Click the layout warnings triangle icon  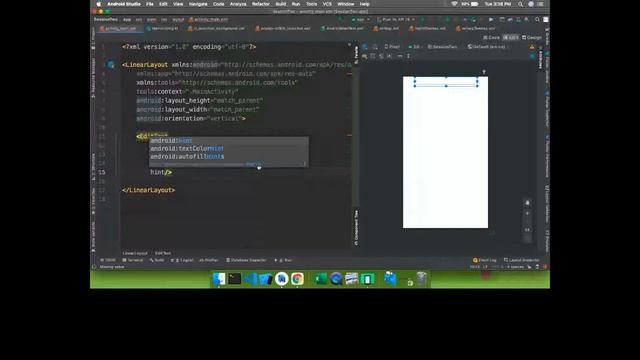[x=532, y=47]
